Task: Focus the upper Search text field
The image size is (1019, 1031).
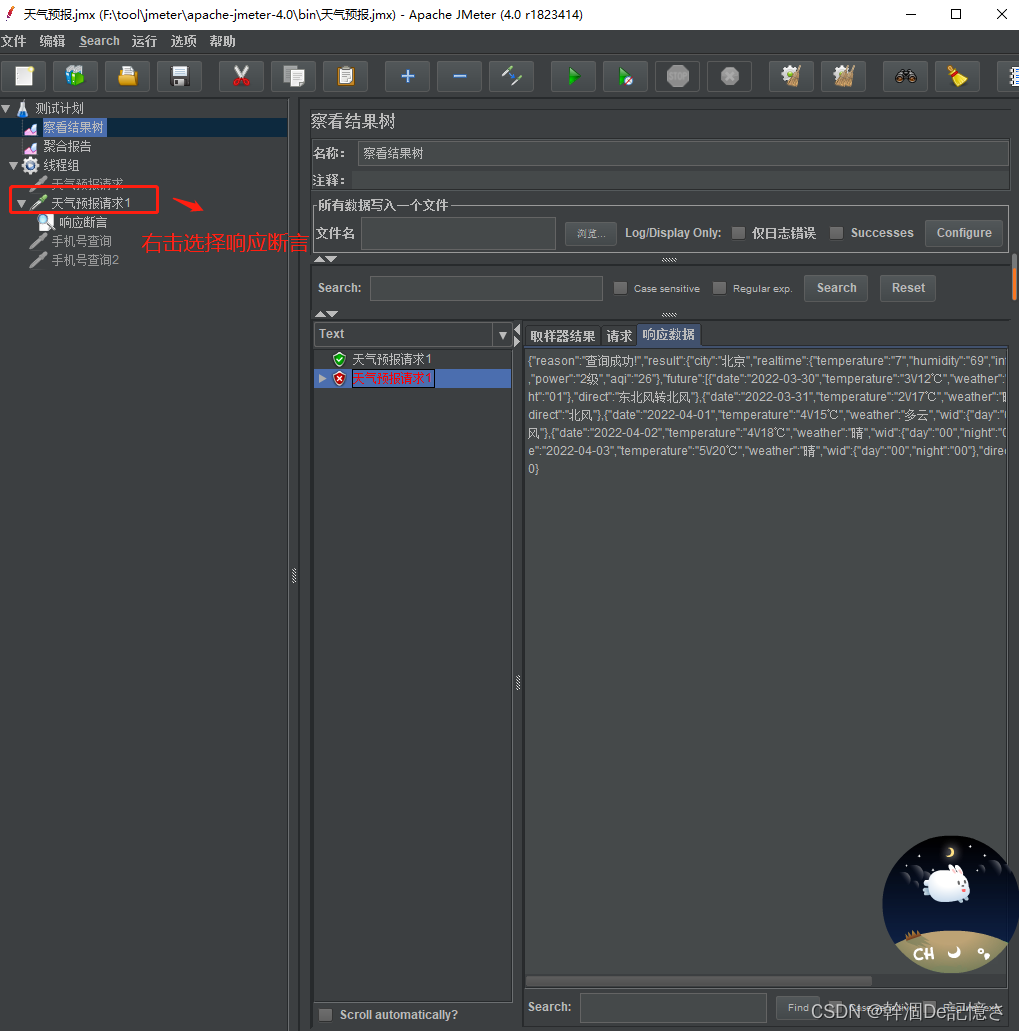Action: (x=486, y=288)
